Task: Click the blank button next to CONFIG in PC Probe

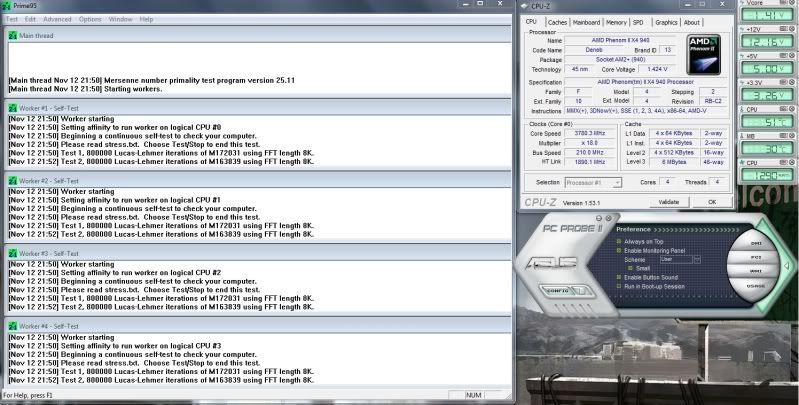Action: (581, 291)
